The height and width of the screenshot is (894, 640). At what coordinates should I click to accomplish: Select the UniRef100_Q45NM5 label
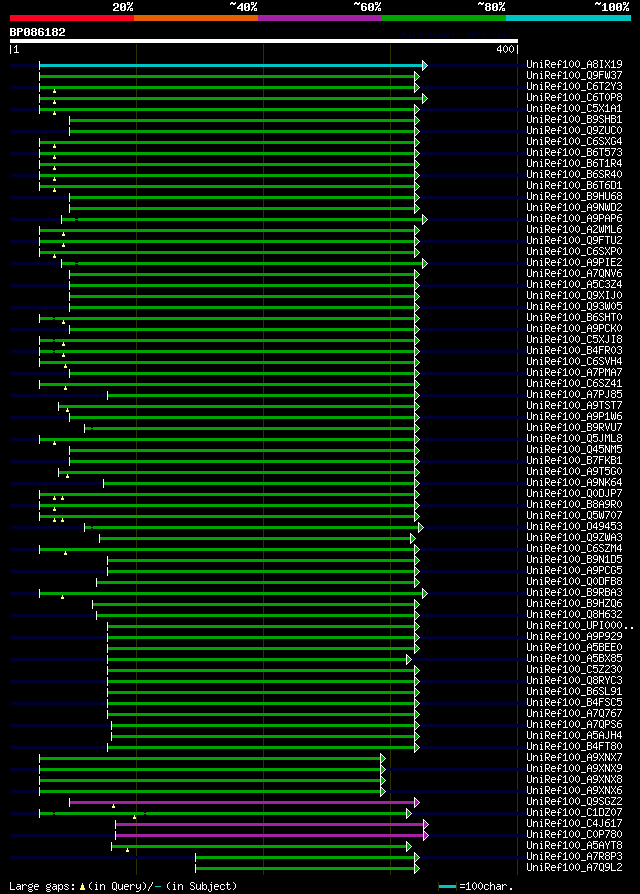(x=574, y=449)
